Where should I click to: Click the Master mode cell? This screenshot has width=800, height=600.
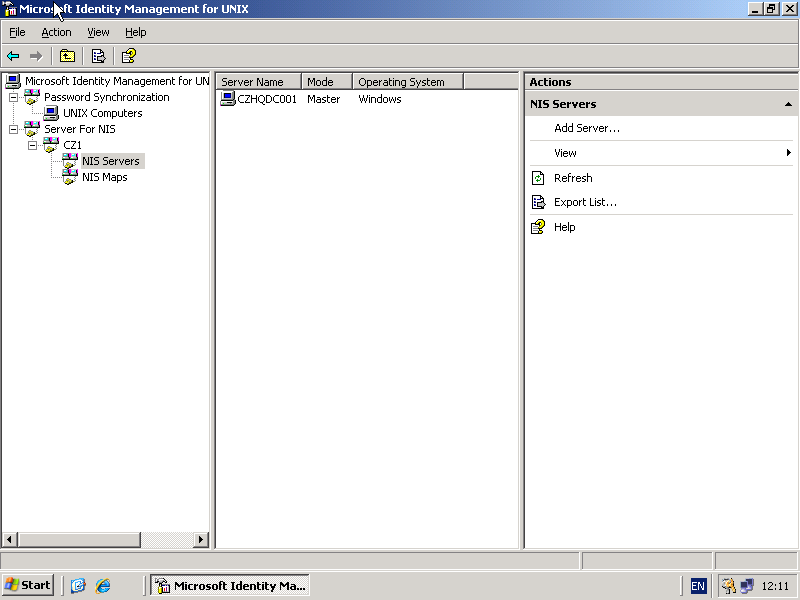tap(323, 99)
